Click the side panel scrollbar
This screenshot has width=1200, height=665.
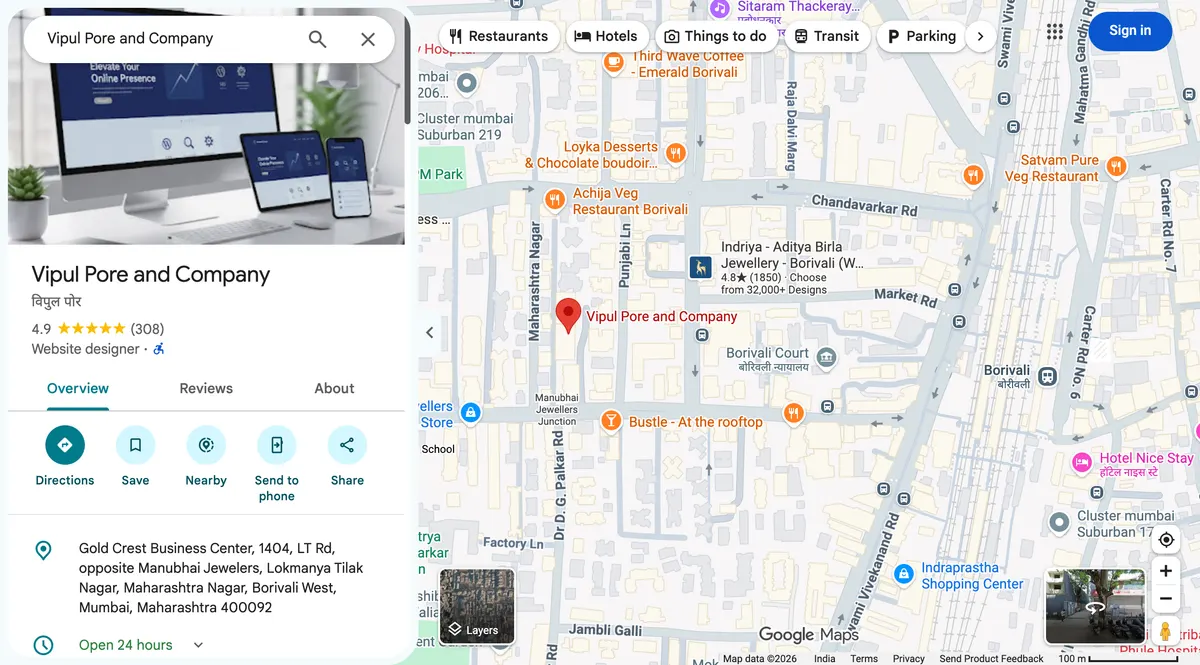(x=407, y=70)
